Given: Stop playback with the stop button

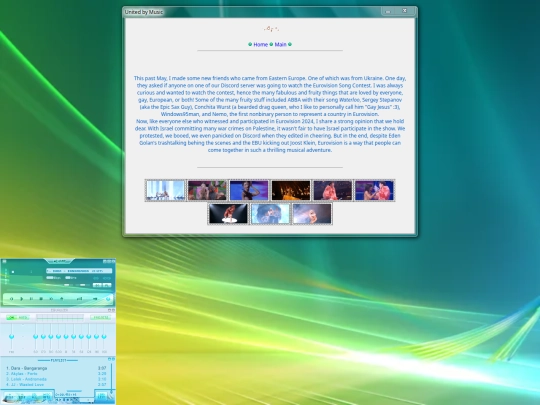Looking at the screenshot, I should (41, 299).
